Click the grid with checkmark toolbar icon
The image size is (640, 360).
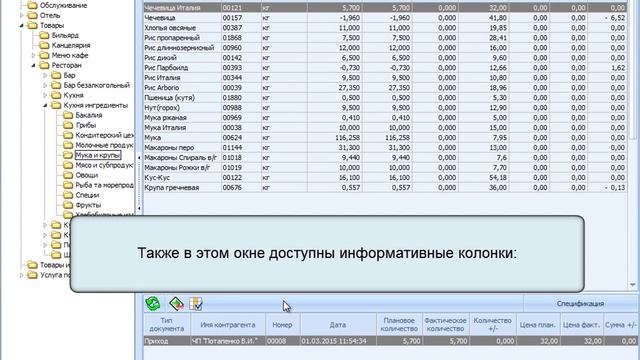(x=196, y=303)
